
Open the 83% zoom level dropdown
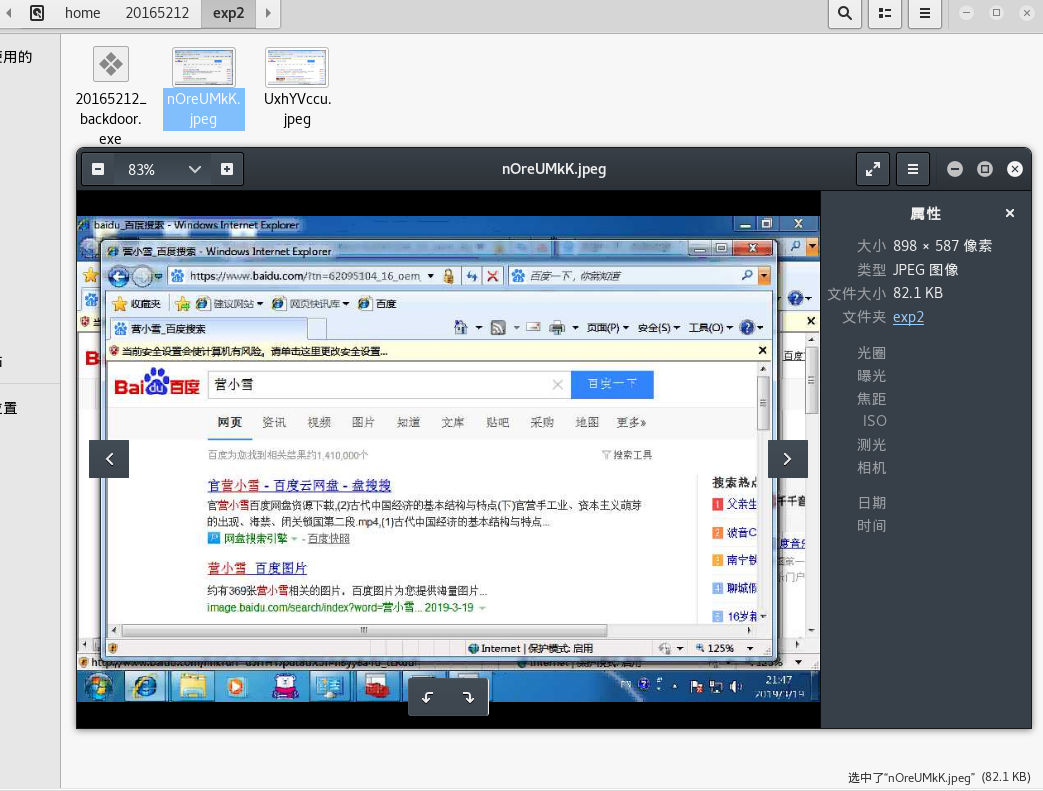point(194,169)
